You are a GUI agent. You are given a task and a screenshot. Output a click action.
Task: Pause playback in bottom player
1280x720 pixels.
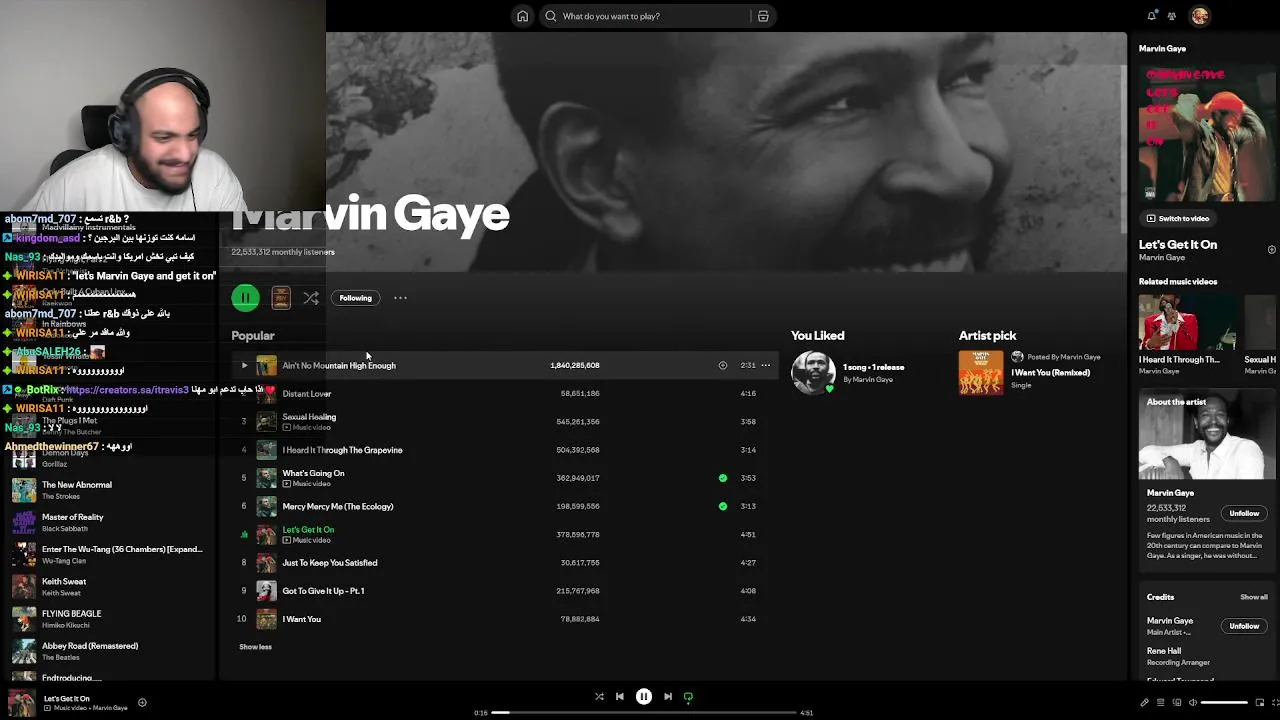click(x=644, y=697)
